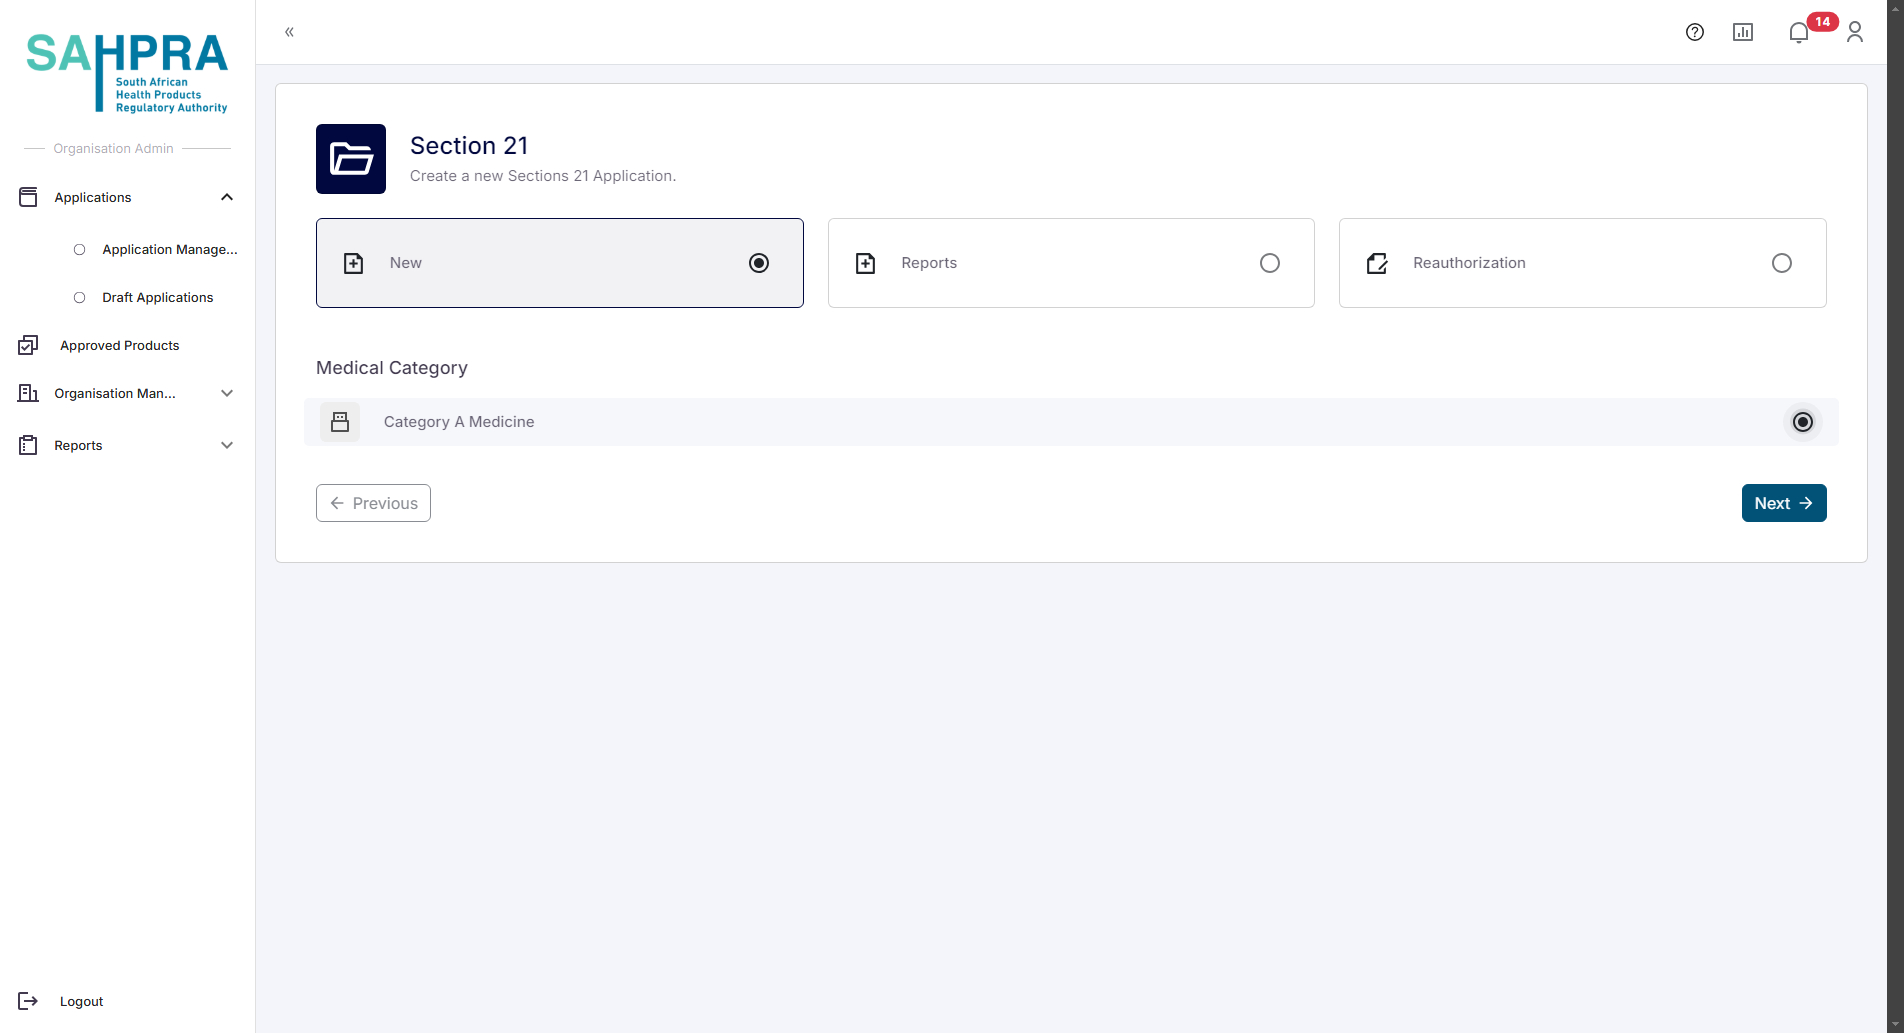Choose the Reauthorization radio button
Image resolution: width=1904 pixels, height=1033 pixels.
[1781, 263]
